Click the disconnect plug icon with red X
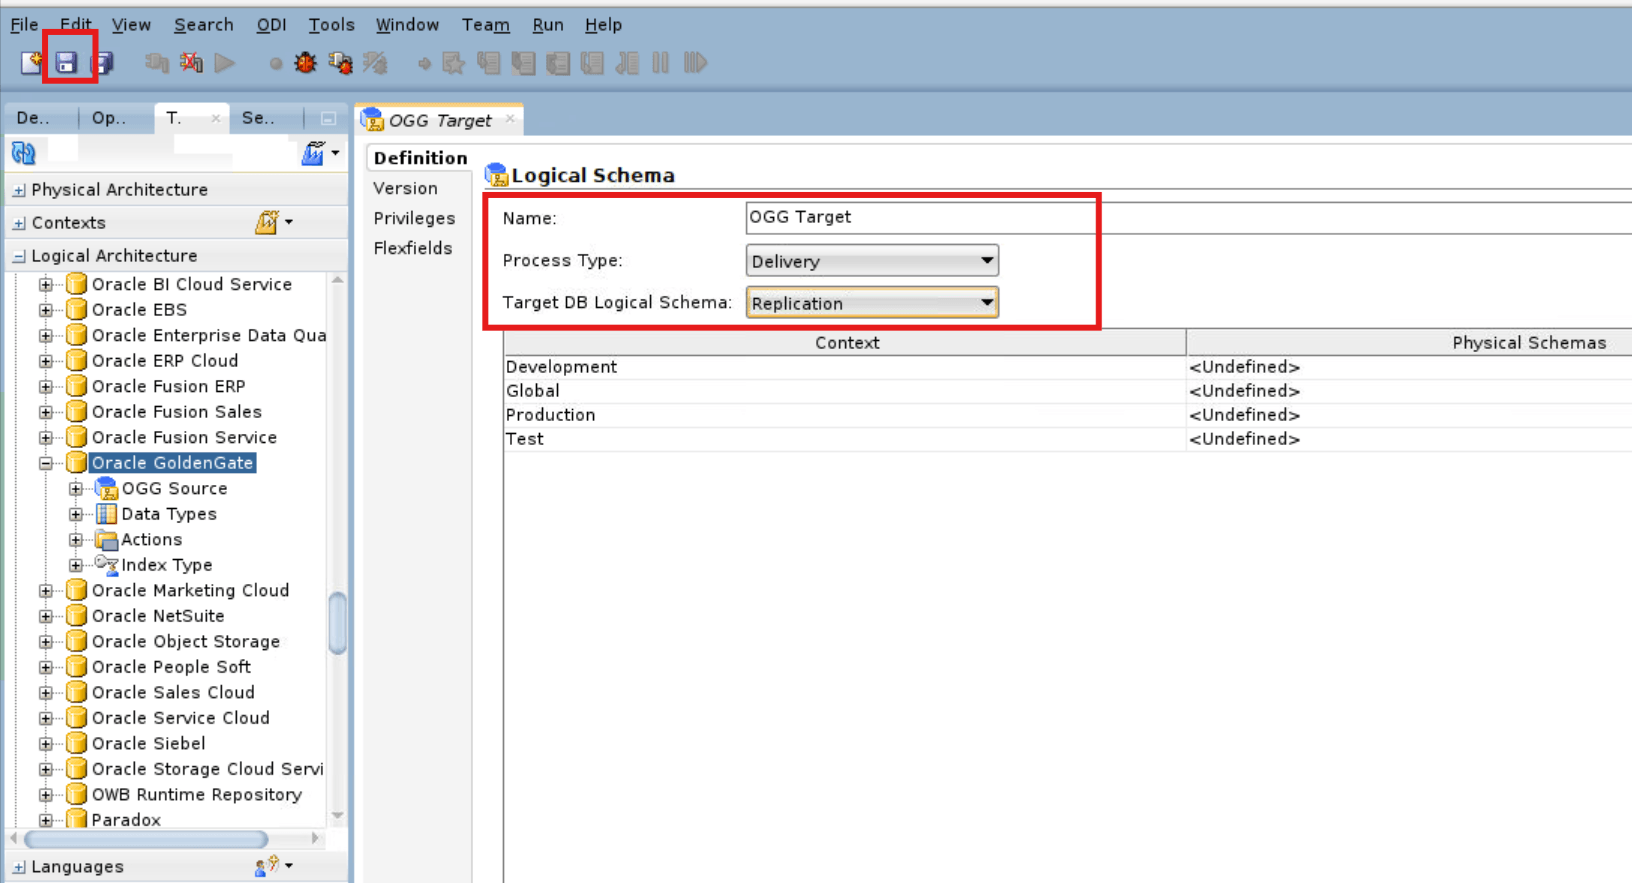1632x883 pixels. click(x=191, y=63)
